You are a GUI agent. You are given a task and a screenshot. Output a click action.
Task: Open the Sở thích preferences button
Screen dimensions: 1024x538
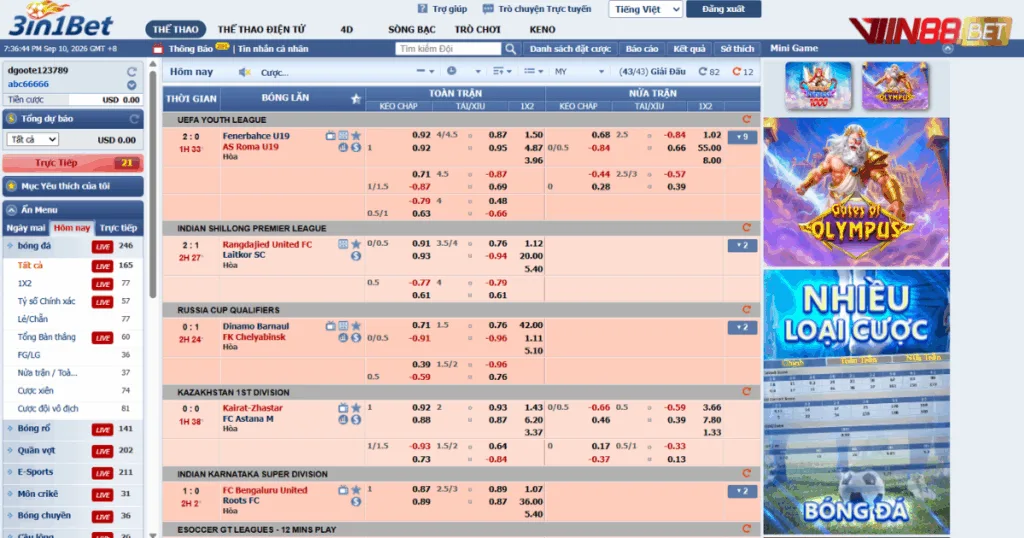(737, 49)
